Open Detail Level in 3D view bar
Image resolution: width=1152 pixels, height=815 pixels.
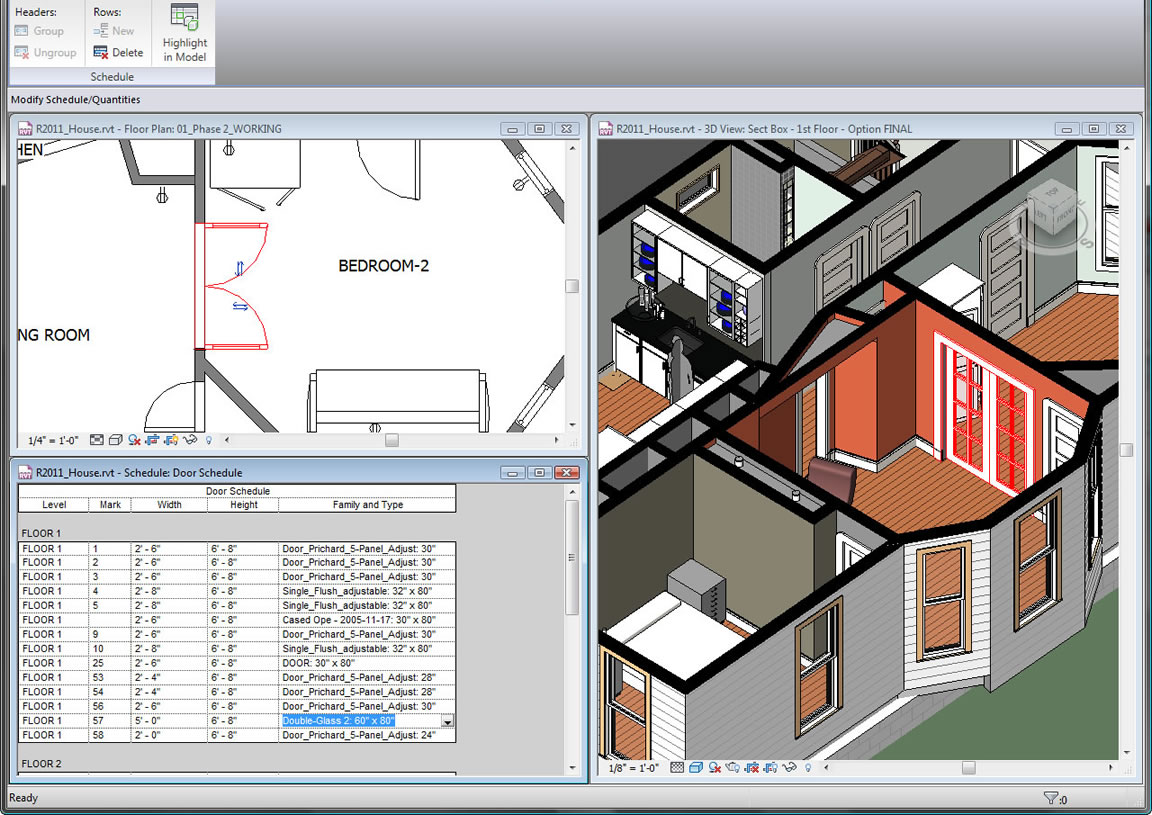677,767
